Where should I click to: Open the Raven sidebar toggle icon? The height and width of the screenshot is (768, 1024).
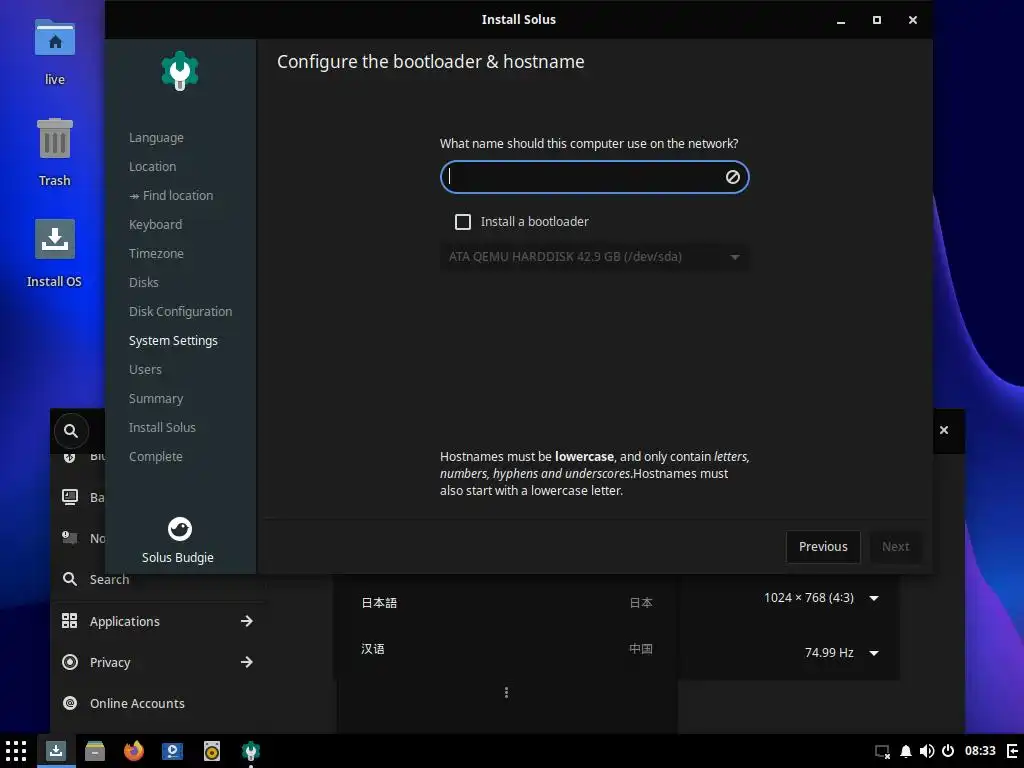(x=1012, y=751)
